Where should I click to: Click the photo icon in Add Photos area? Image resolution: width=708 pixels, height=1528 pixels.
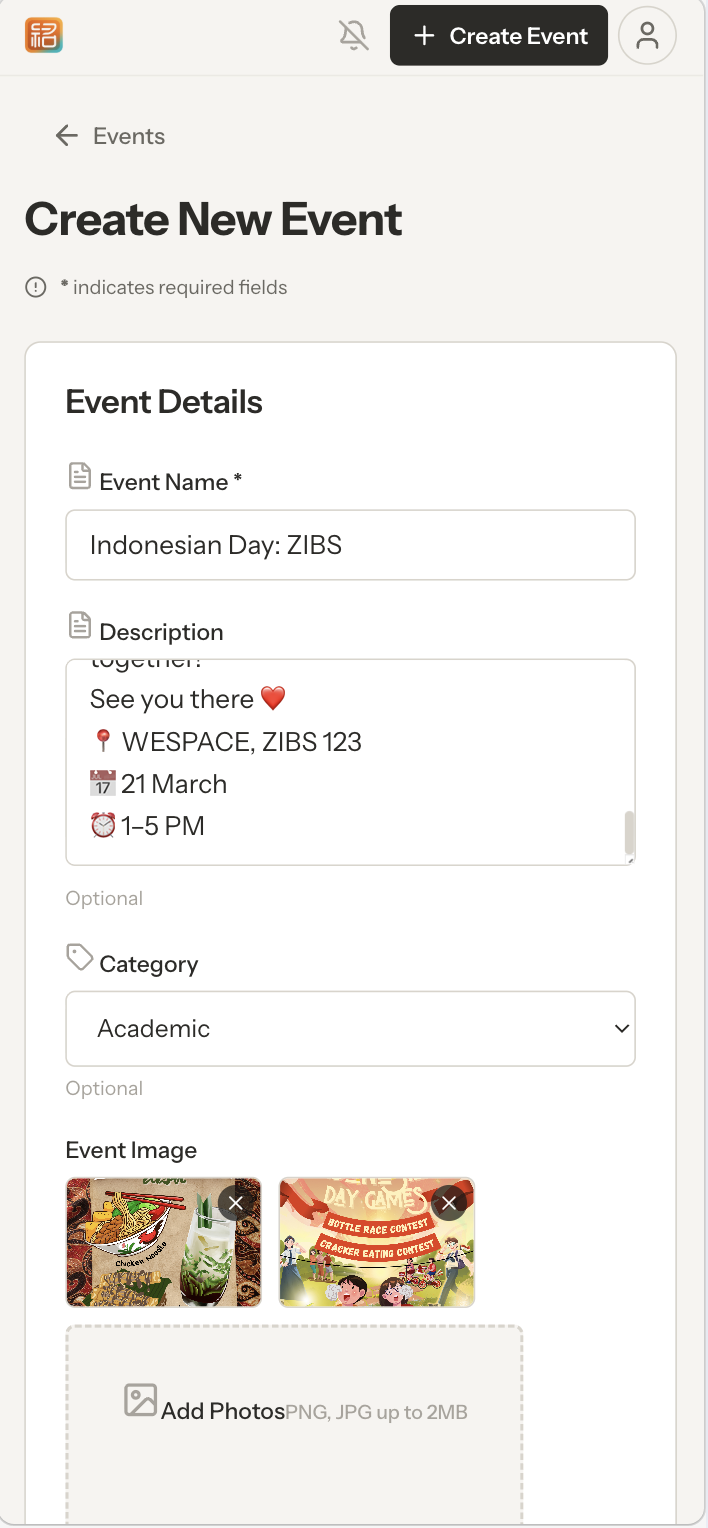142,1400
